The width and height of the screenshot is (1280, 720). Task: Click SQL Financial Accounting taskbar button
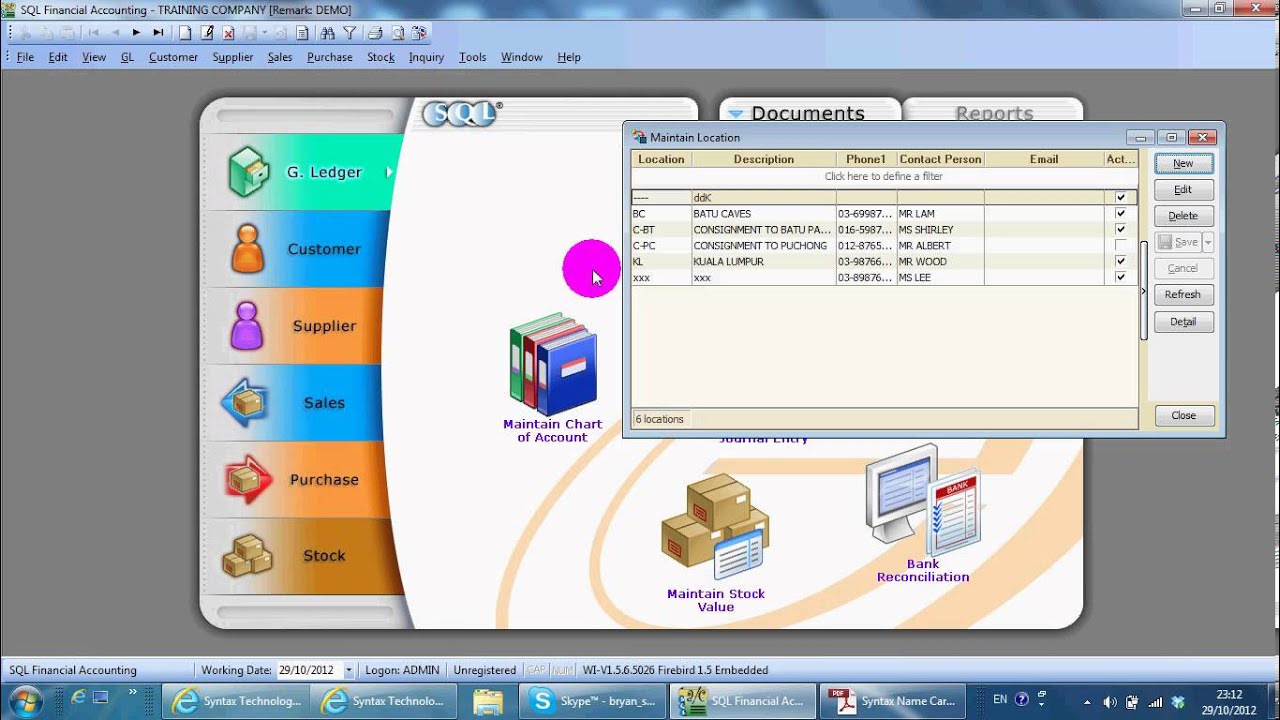(742, 701)
